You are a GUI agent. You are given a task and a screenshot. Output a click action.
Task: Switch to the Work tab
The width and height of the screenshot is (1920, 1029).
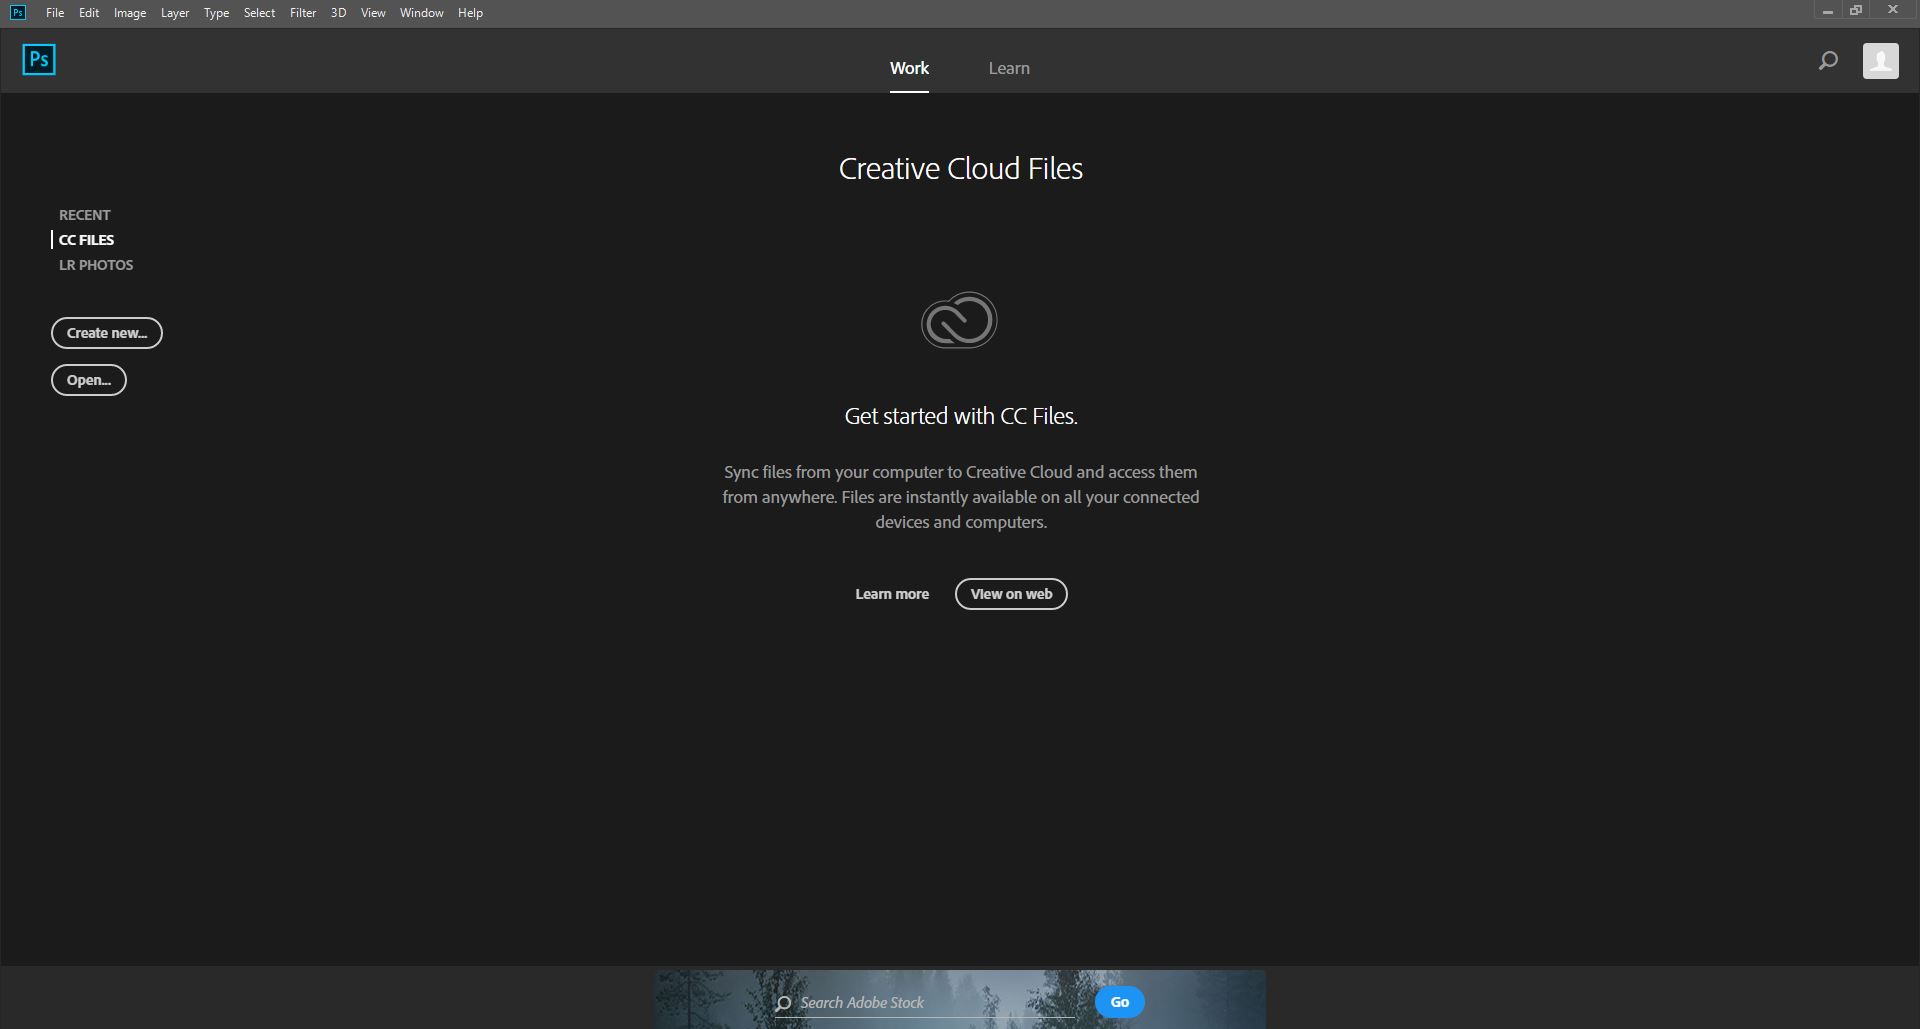909,68
